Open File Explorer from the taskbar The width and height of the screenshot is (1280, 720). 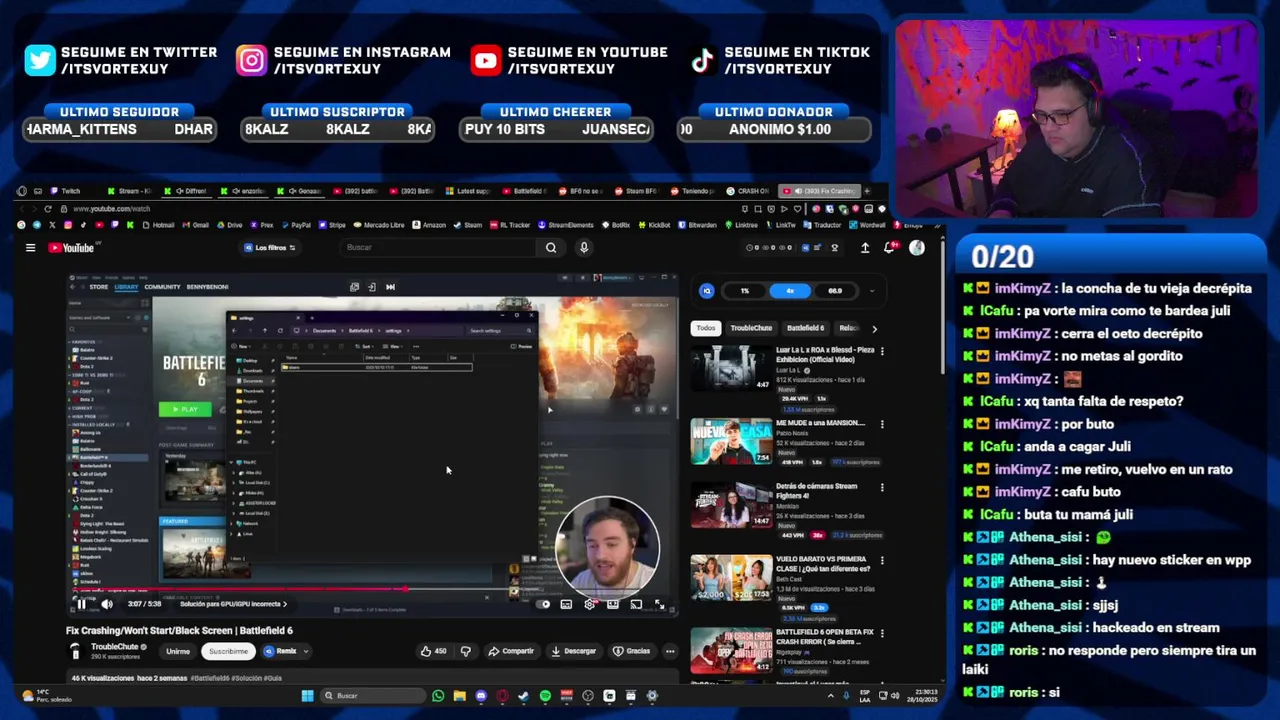point(460,696)
